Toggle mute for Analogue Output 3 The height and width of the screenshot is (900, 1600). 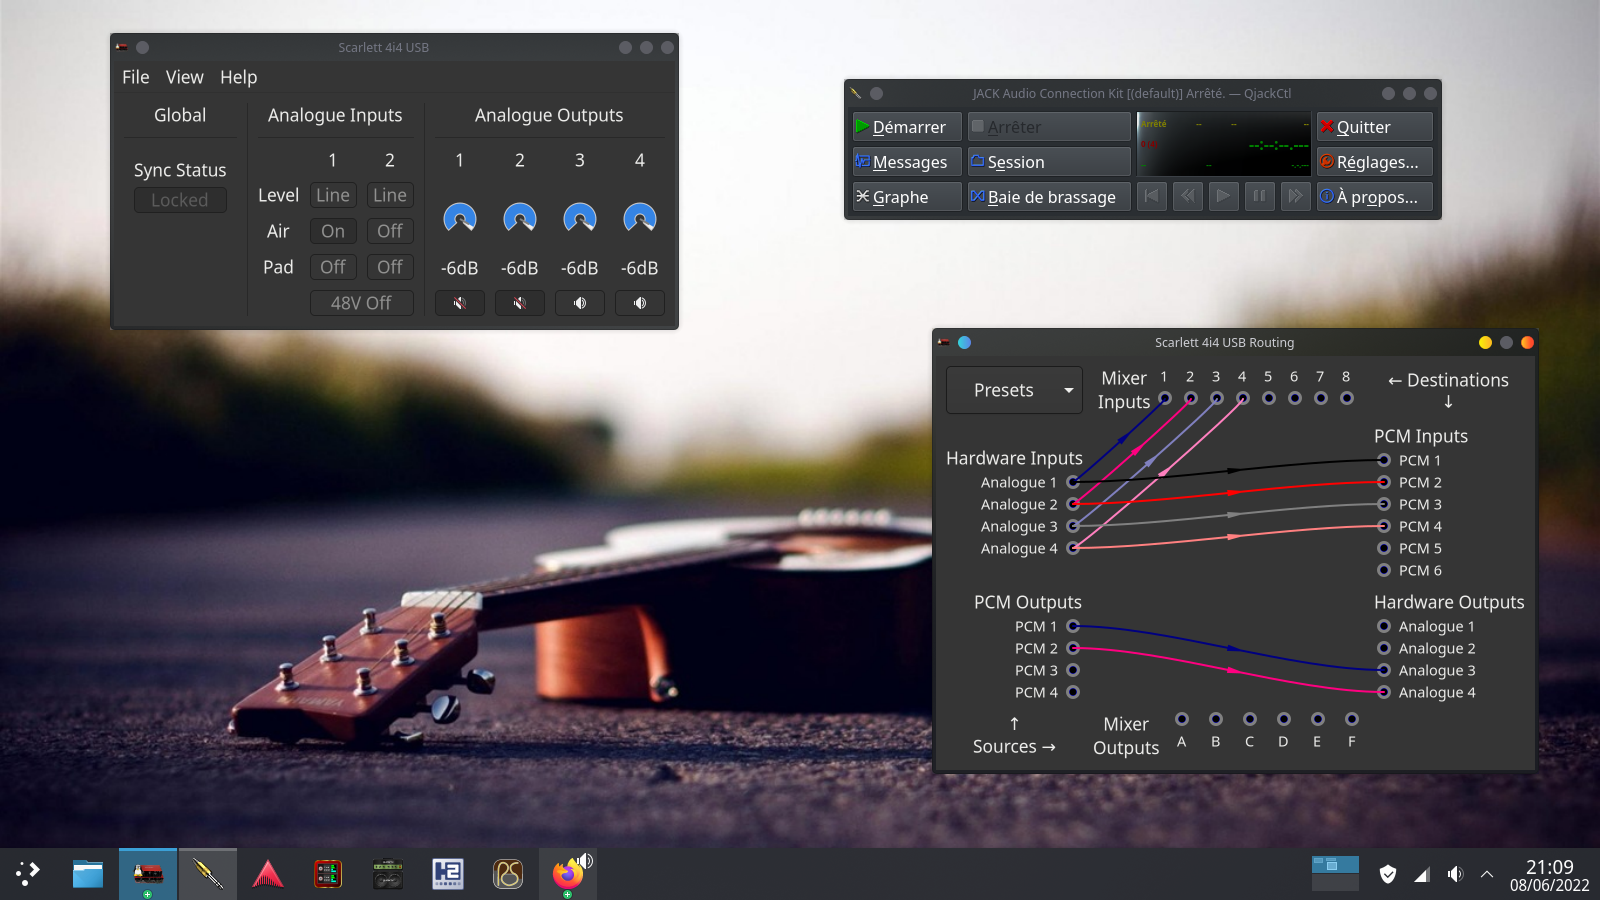click(580, 303)
